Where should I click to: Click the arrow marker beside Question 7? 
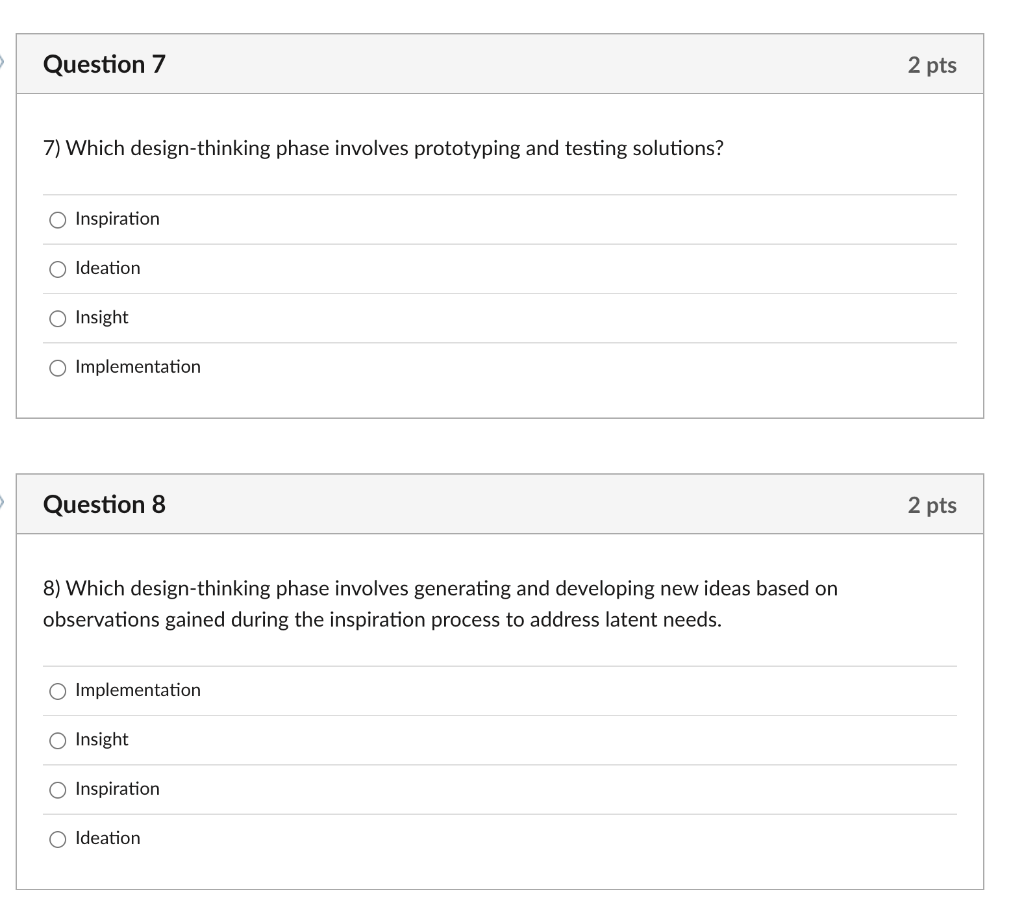pos(3,60)
